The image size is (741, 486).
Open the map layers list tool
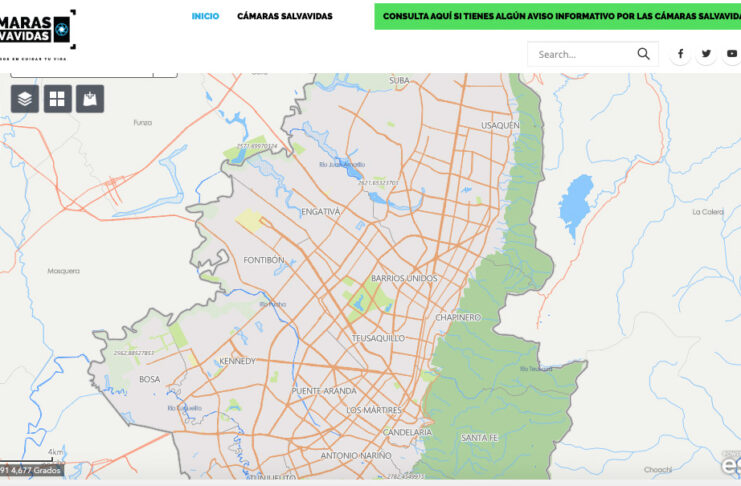(x=25, y=99)
